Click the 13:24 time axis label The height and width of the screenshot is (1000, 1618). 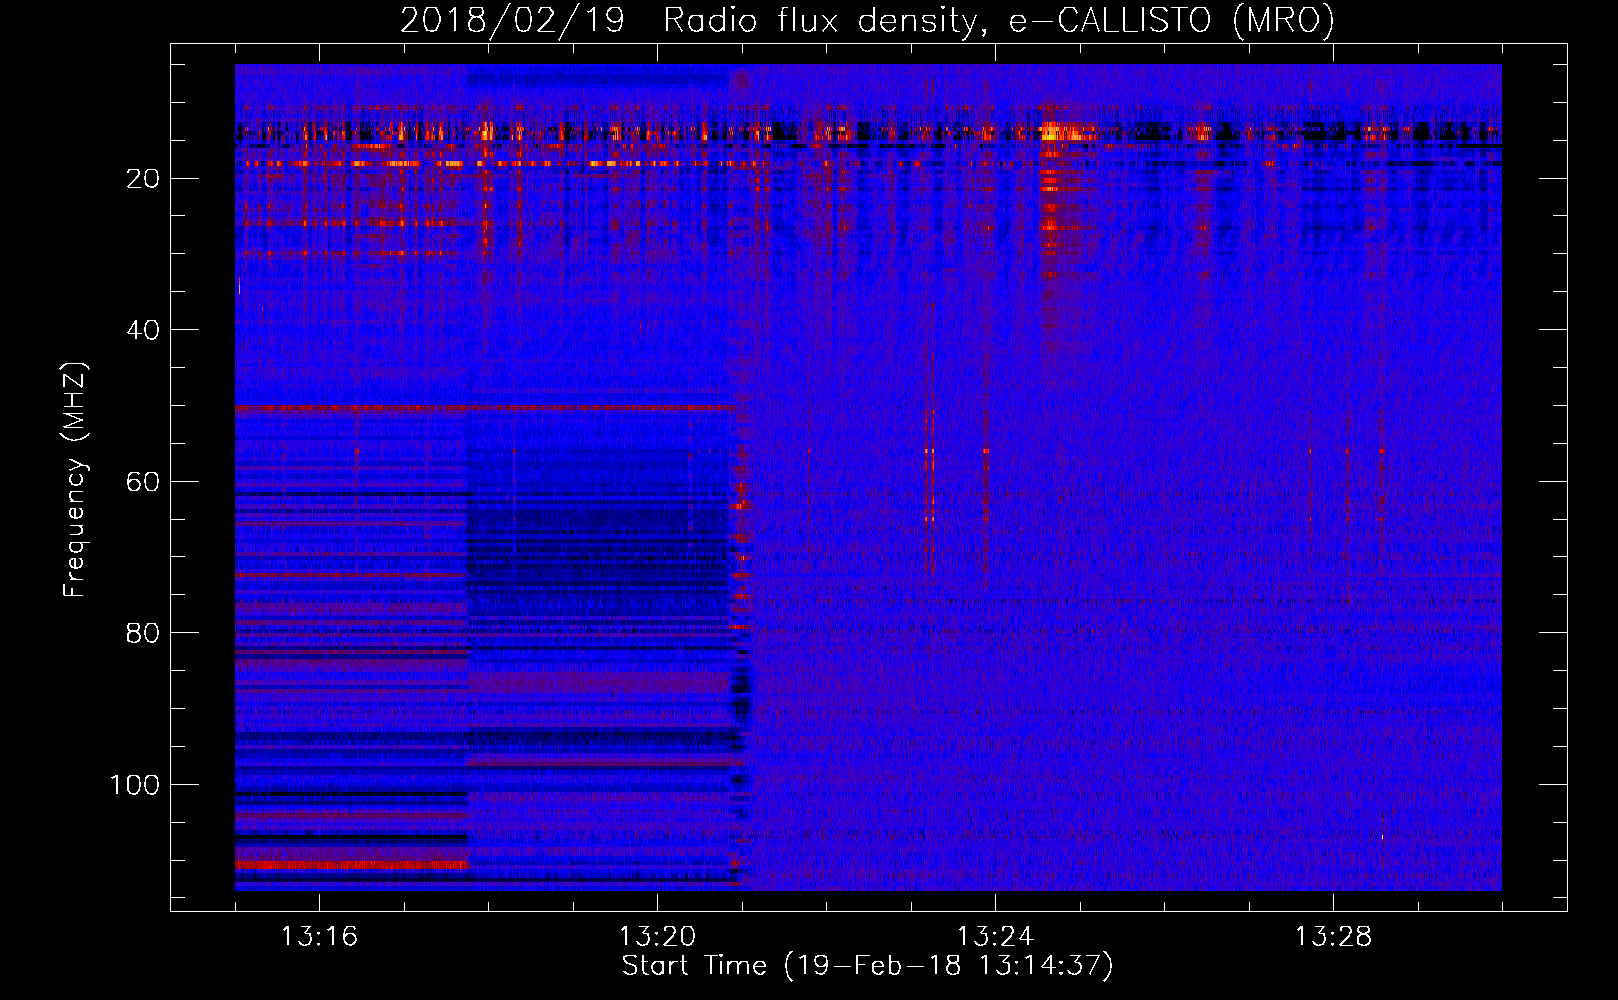pos(995,937)
